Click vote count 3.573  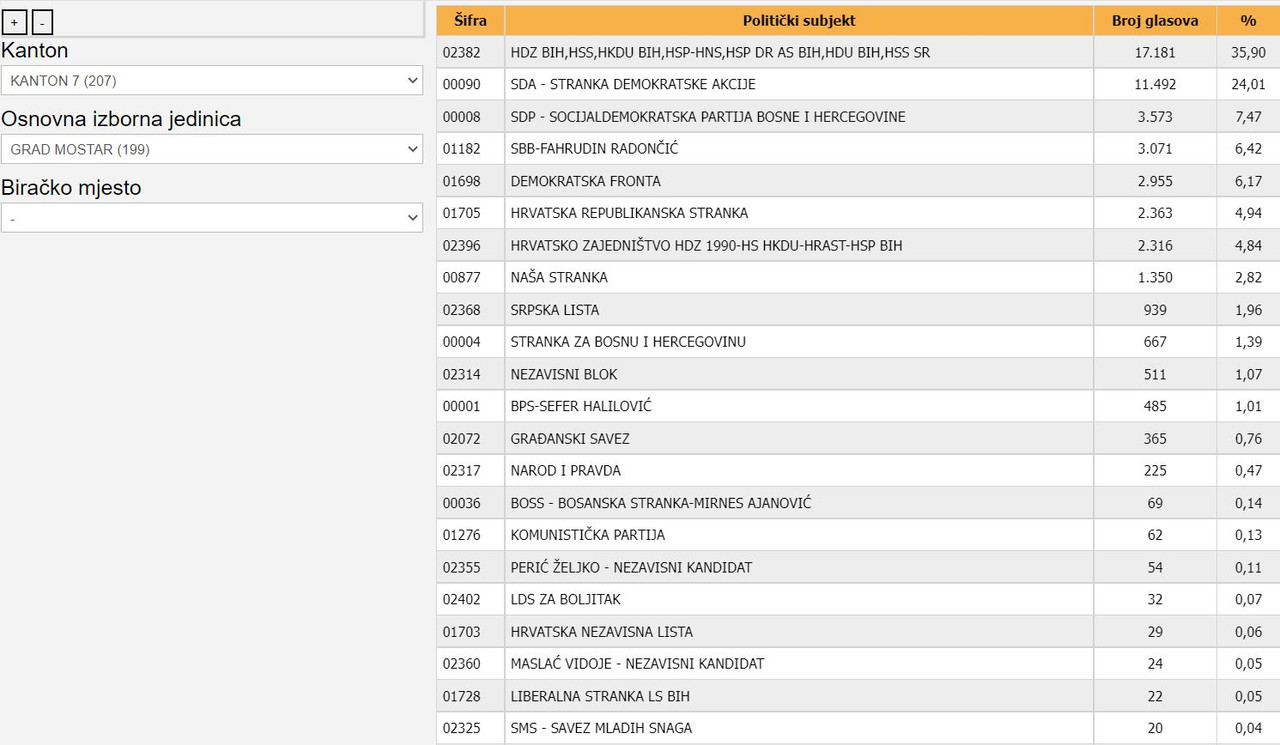click(1155, 117)
